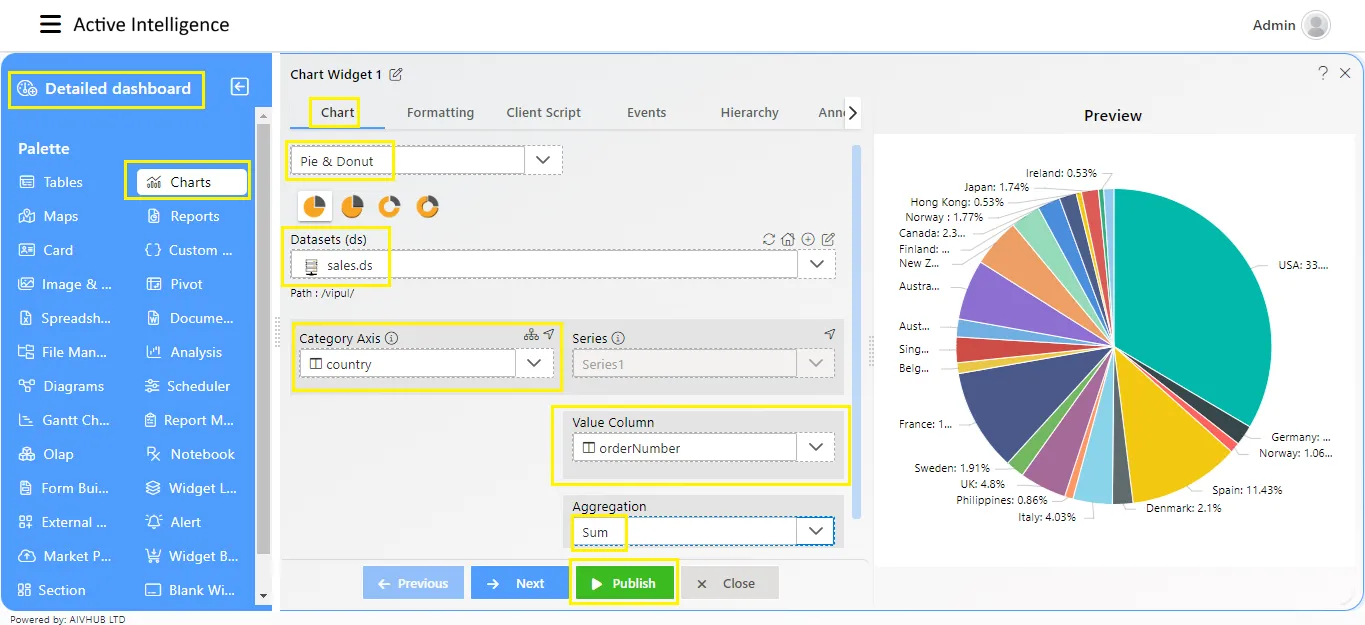
Task: Click the Sweden: 1.91% chart label
Action: [x=952, y=467]
